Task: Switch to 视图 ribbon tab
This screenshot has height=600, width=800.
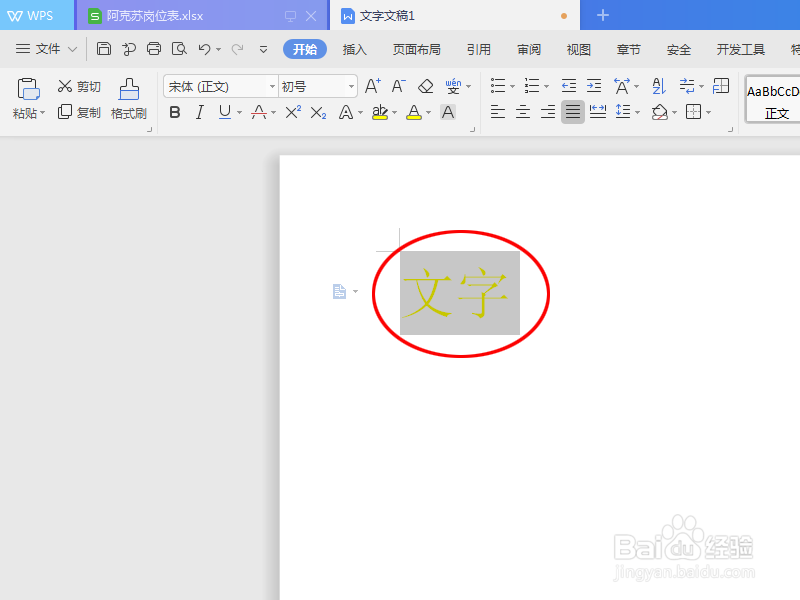Action: pos(579,49)
